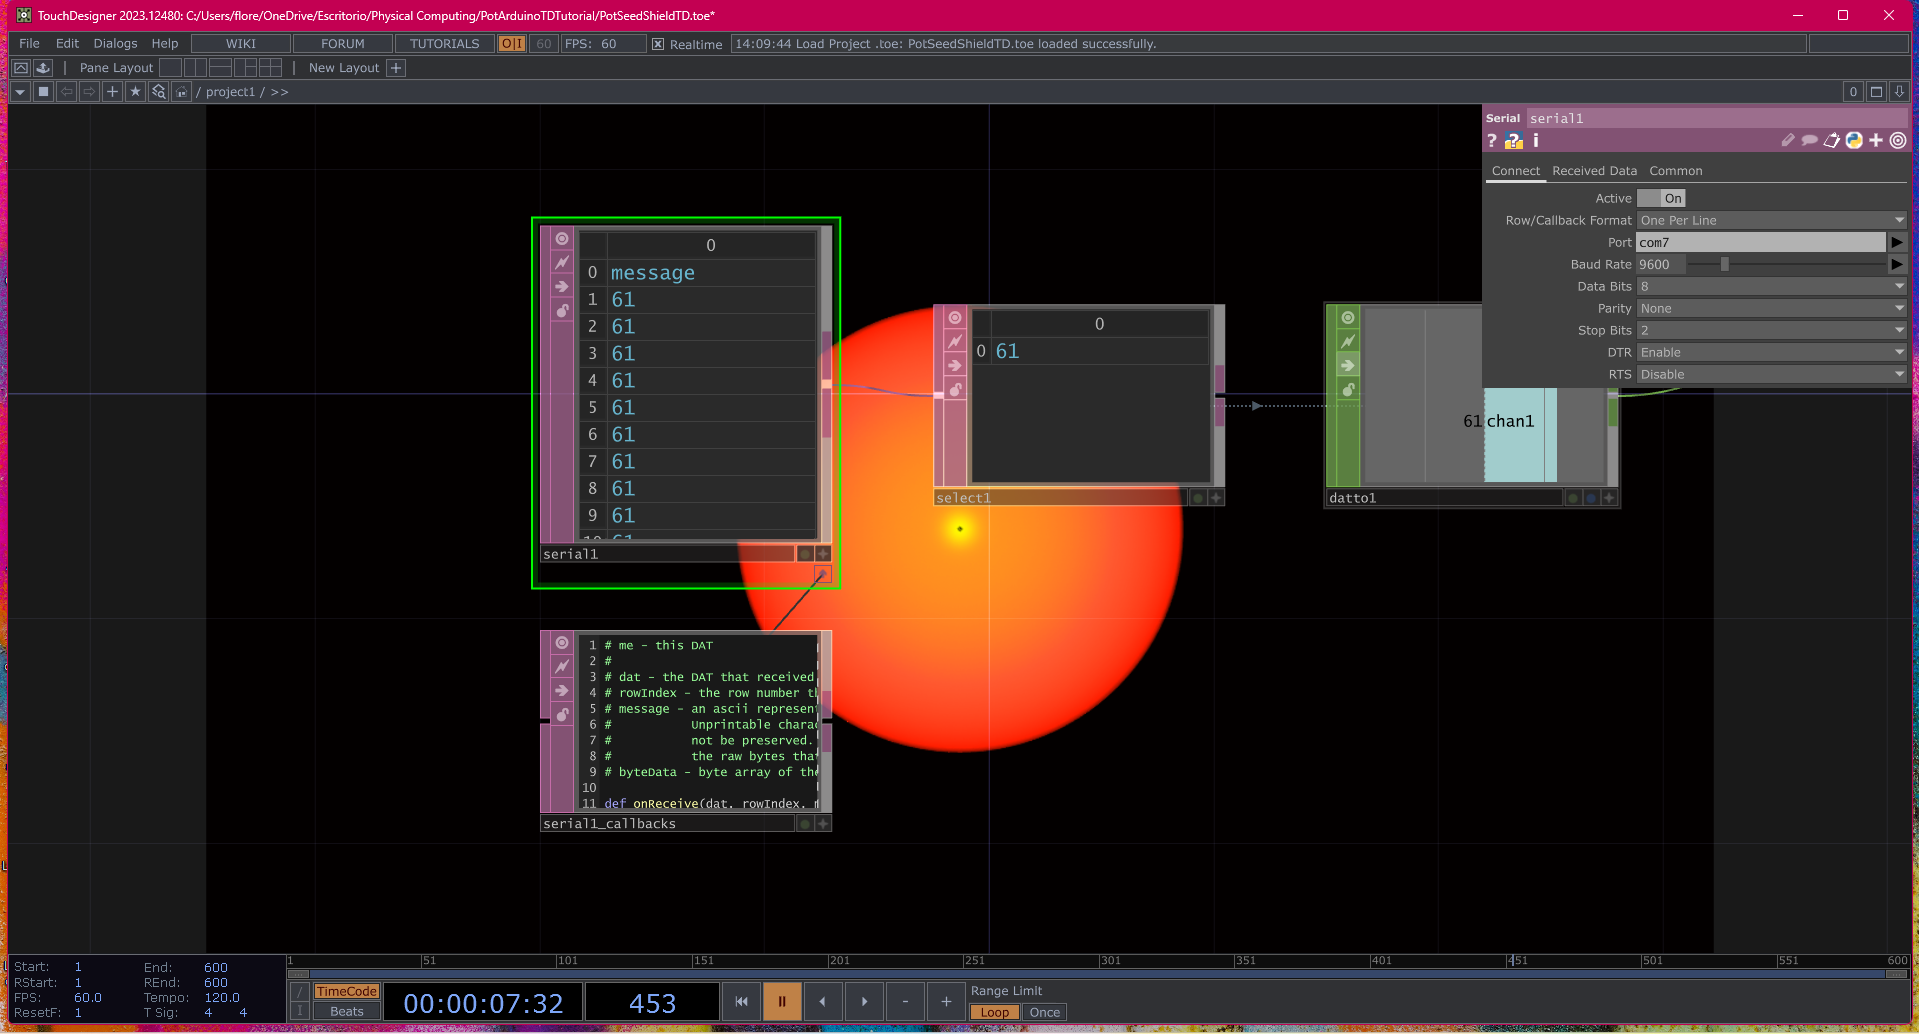Adjust the Baud Rate slider
This screenshot has height=1034, width=1919.
click(1723, 264)
